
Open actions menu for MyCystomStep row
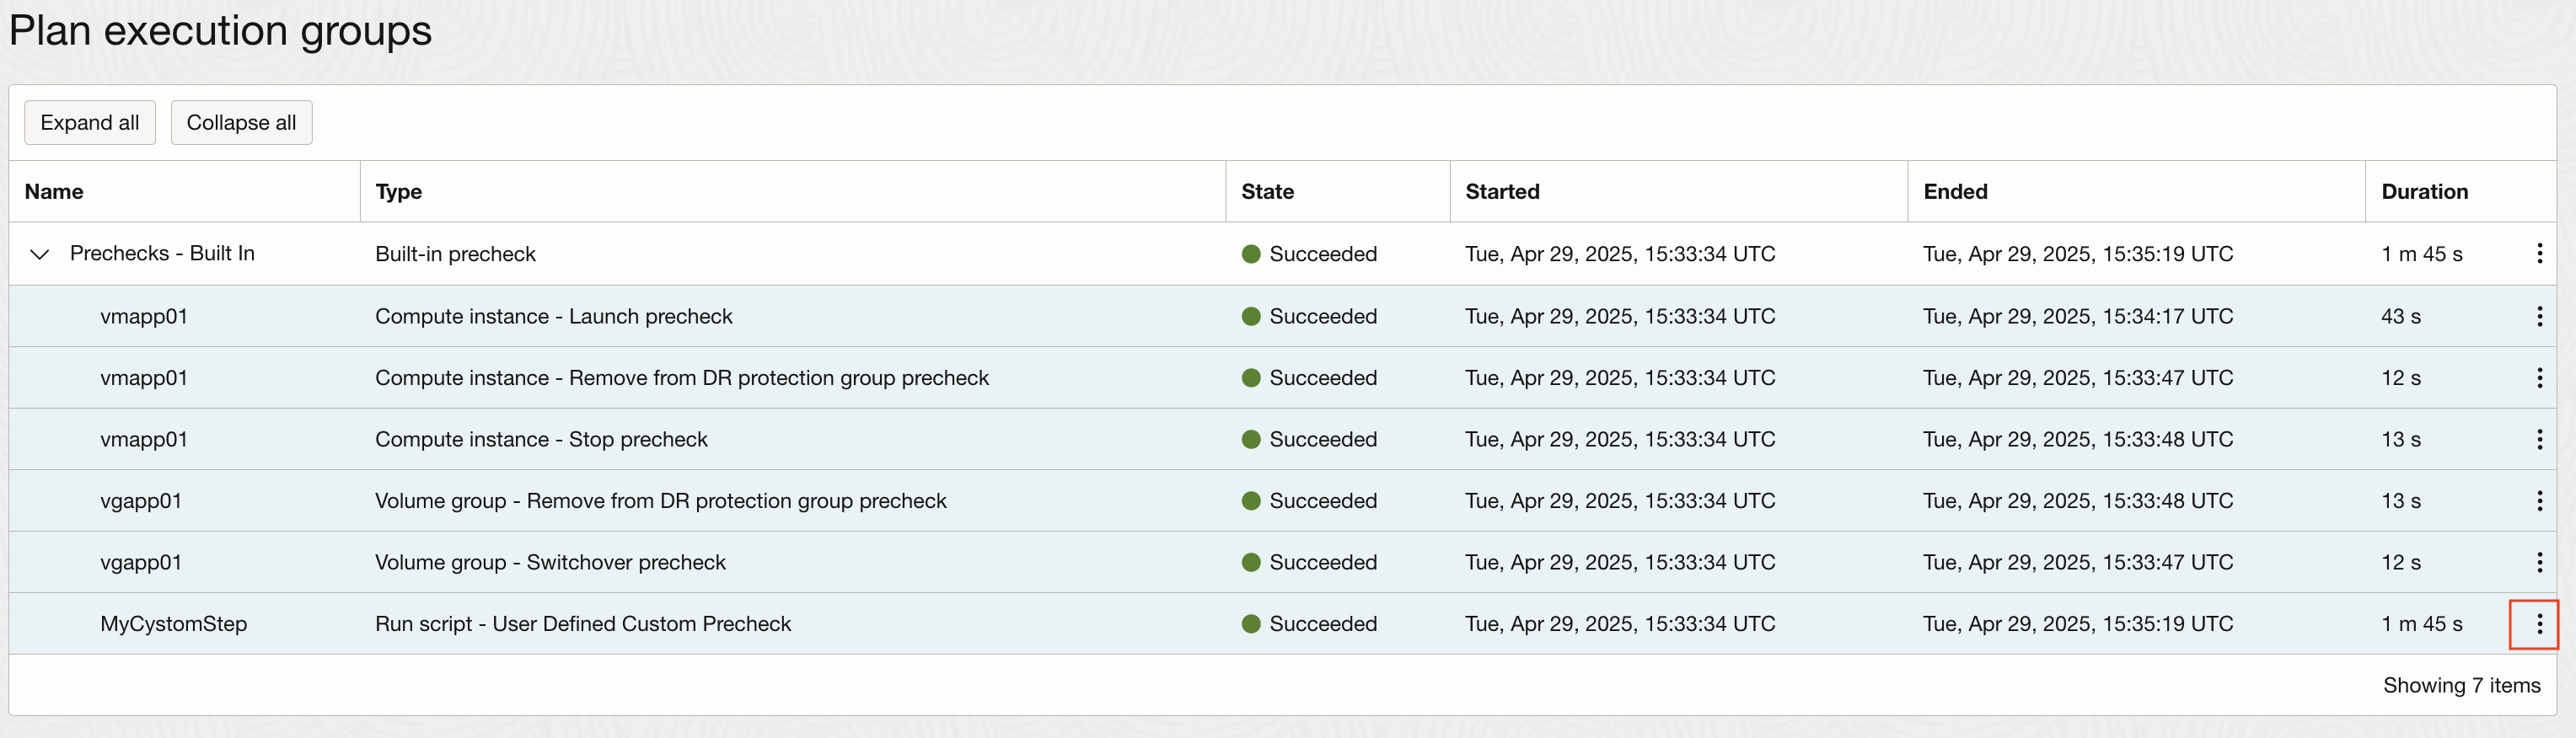click(2539, 624)
